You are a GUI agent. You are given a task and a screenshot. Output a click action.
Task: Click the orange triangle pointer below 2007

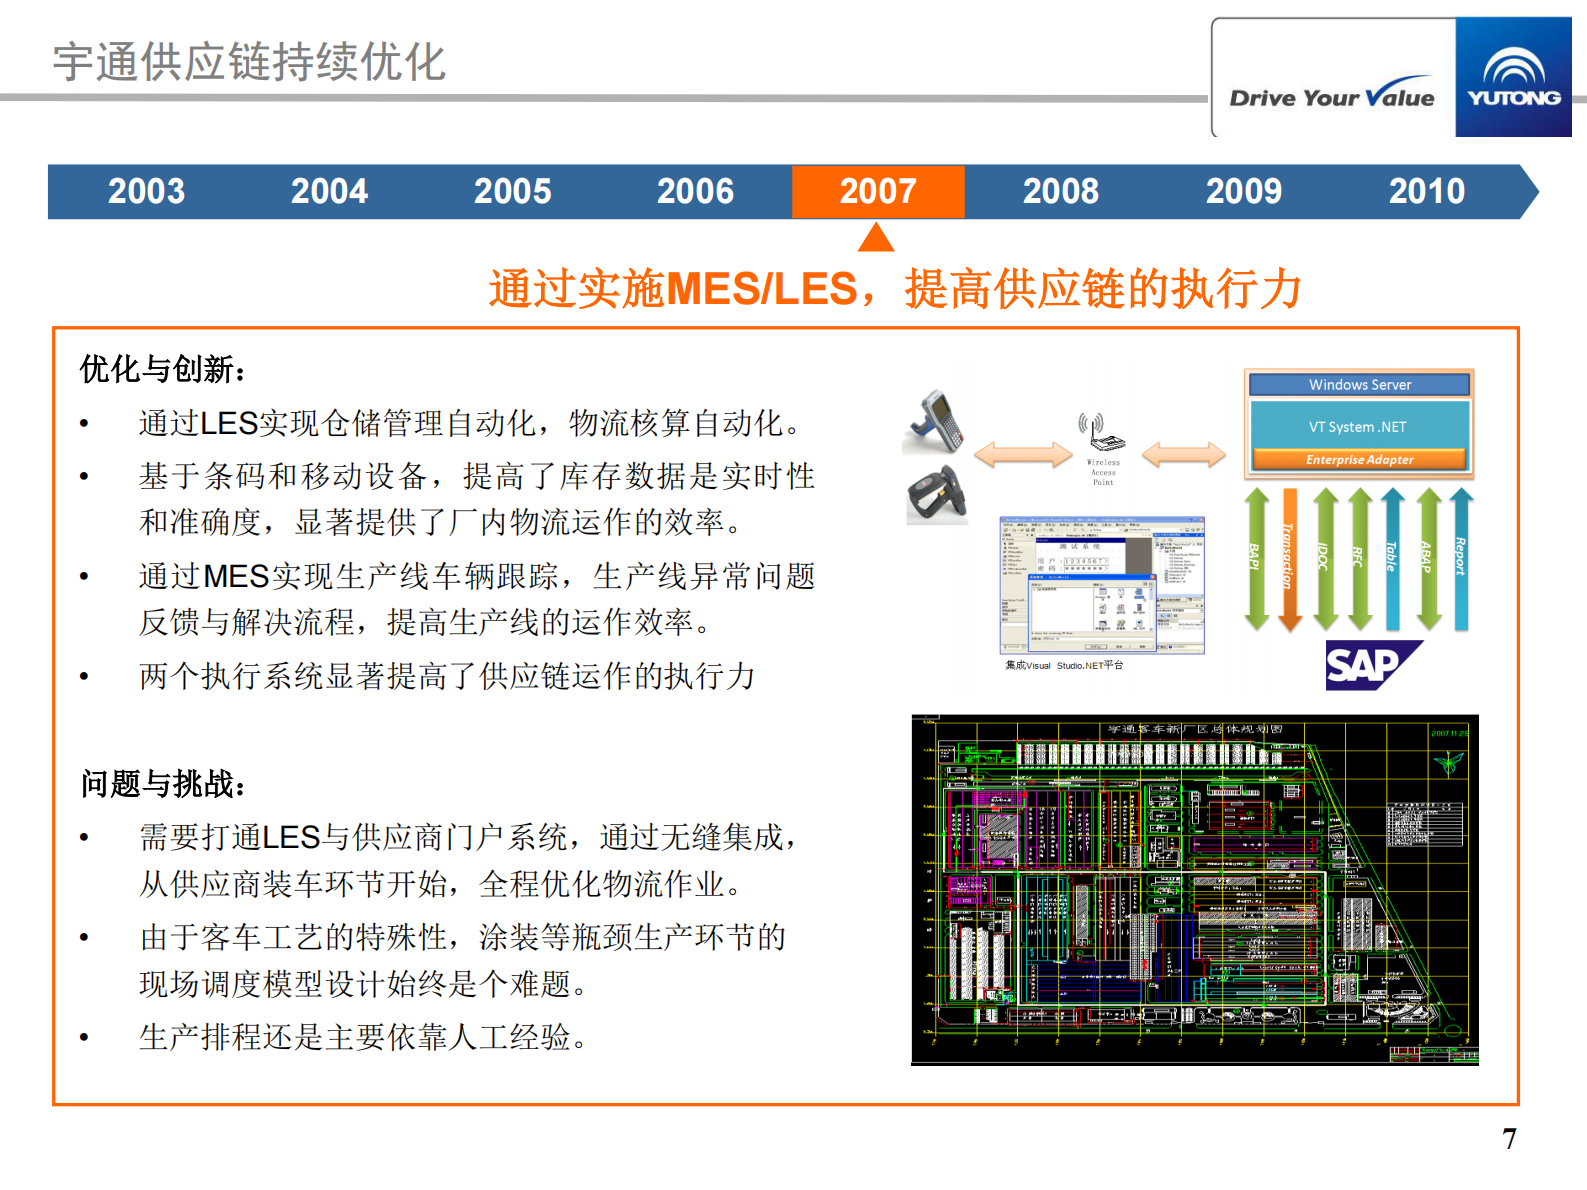876,237
